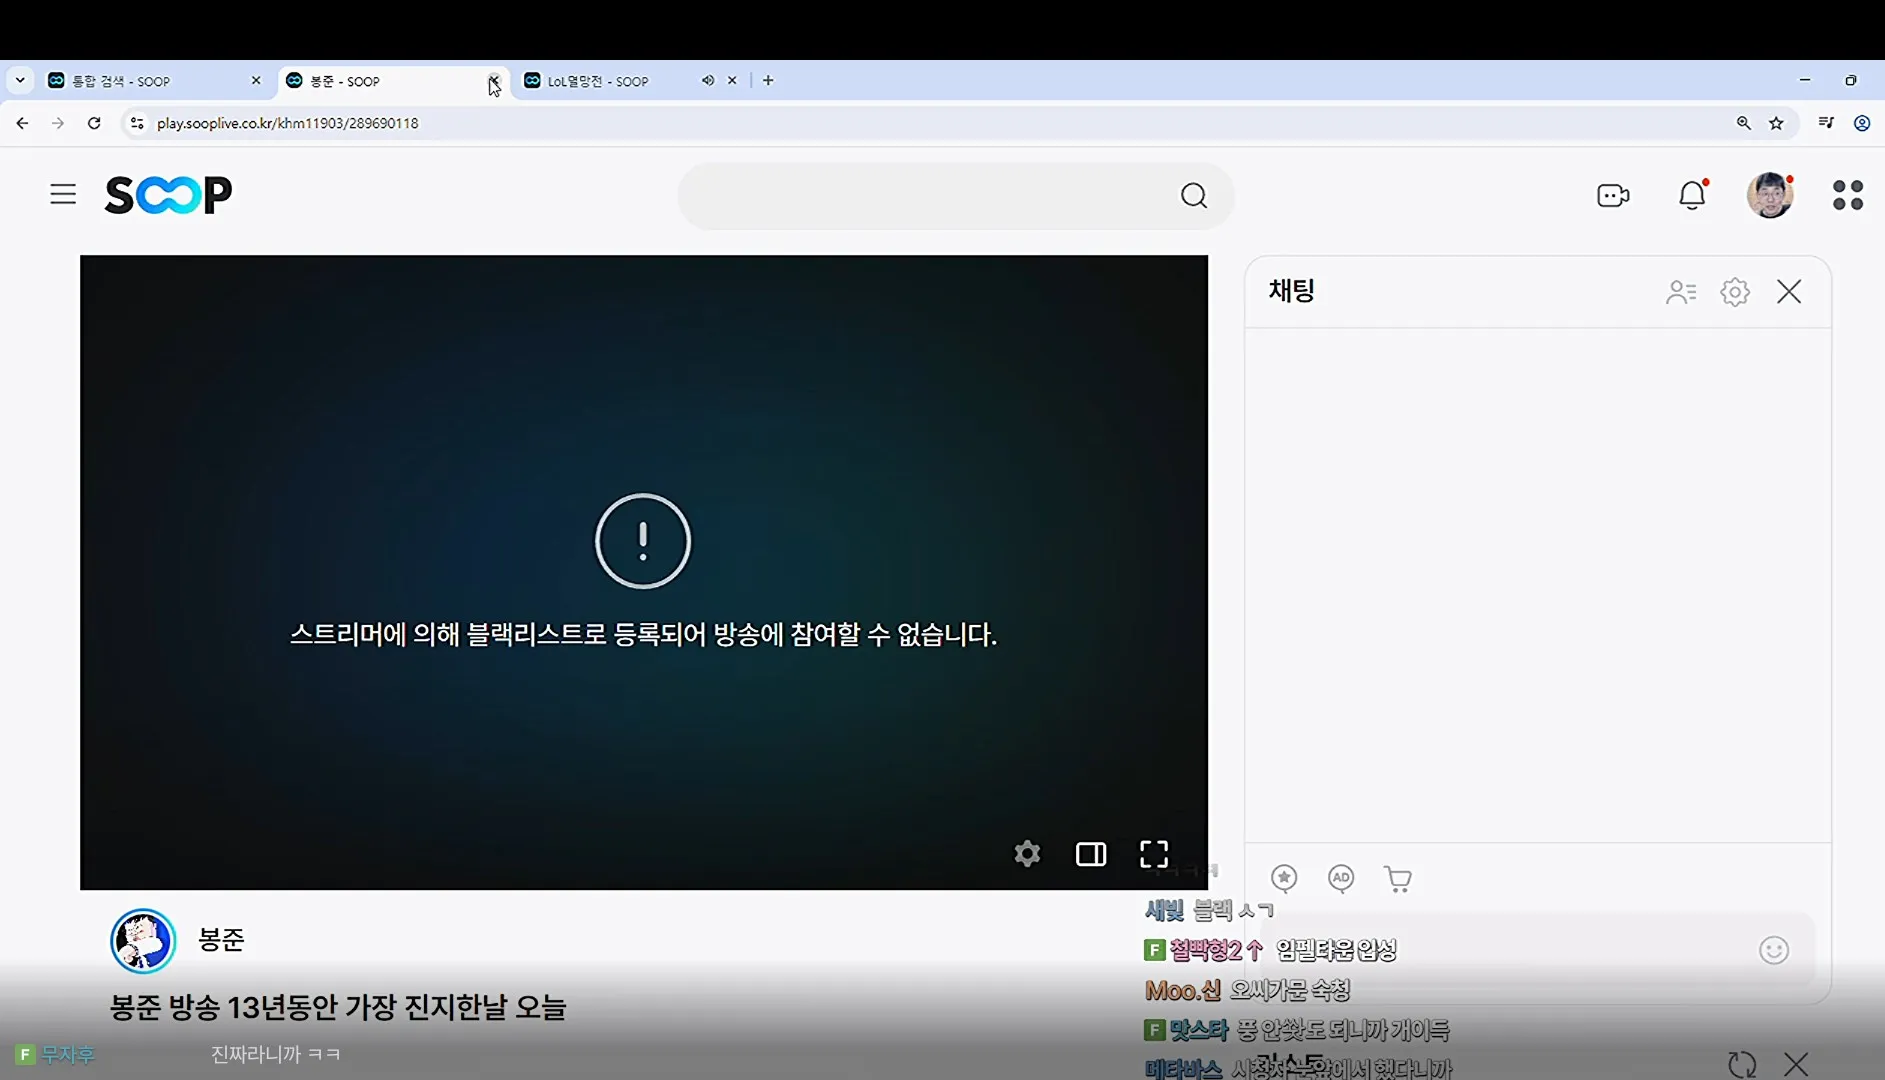Click the streamer 봉준 profile picture
Screen dimensions: 1885x1080
click(143, 941)
